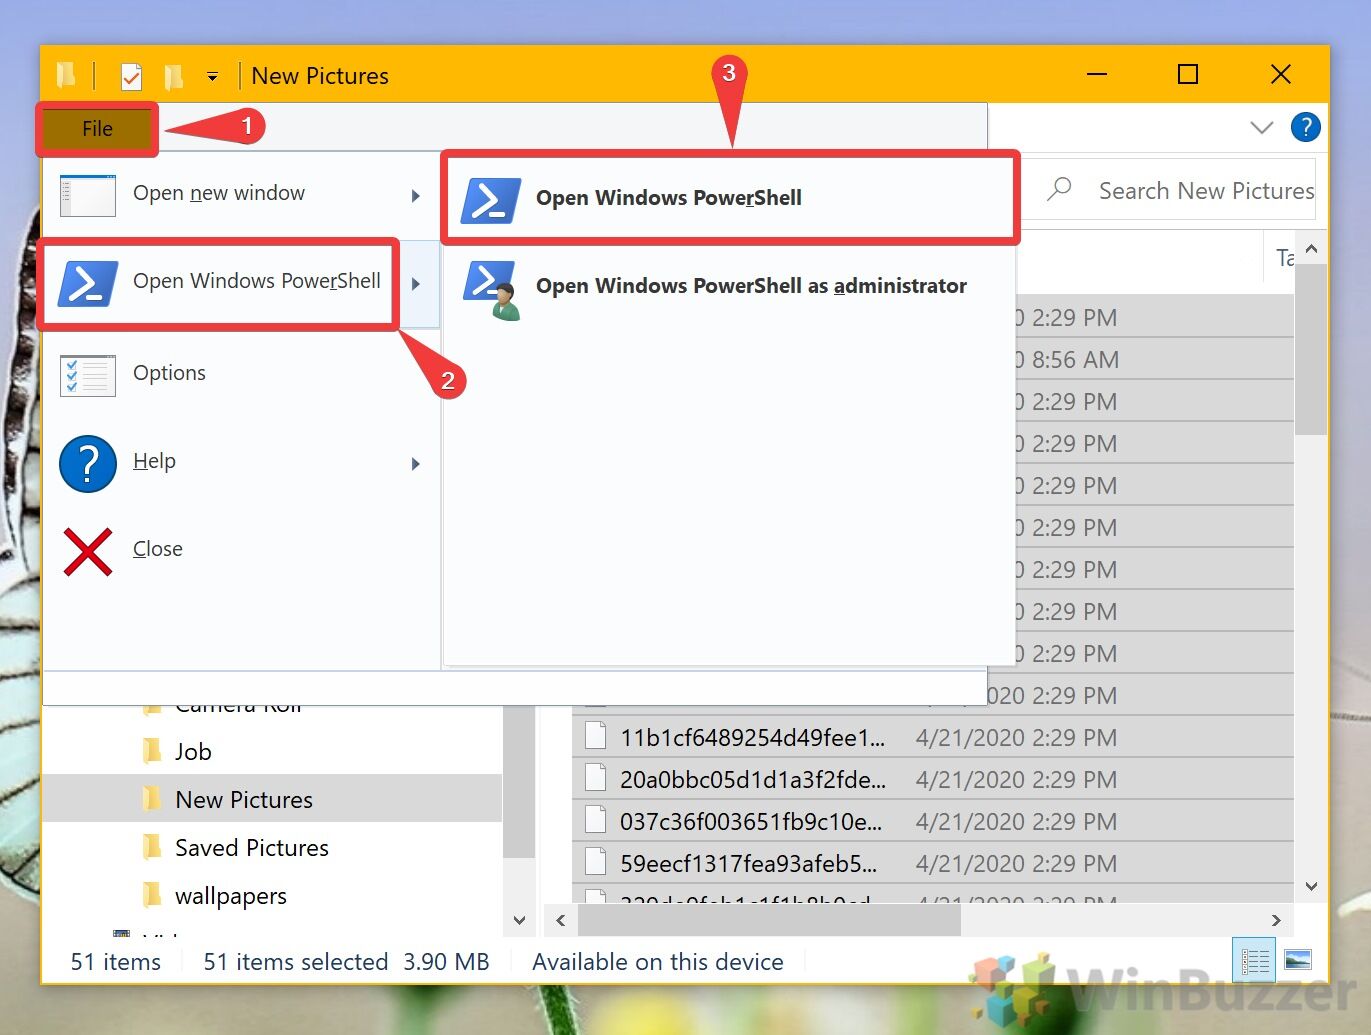
Task: Select New Pictures folder in tree
Action: (244, 800)
